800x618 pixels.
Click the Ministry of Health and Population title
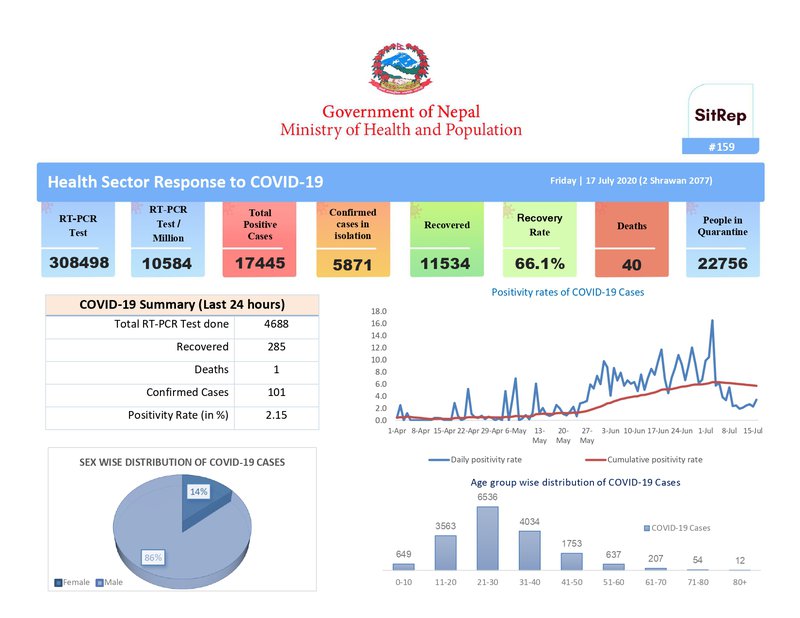click(401, 130)
